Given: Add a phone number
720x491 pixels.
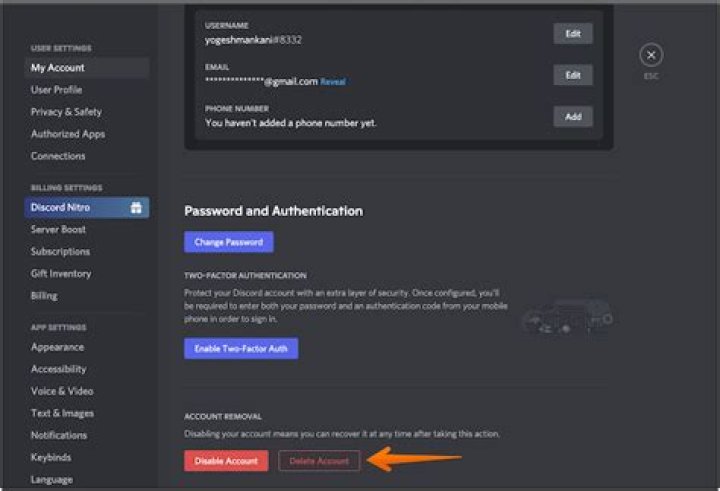Looking at the screenshot, I should coord(573,117).
